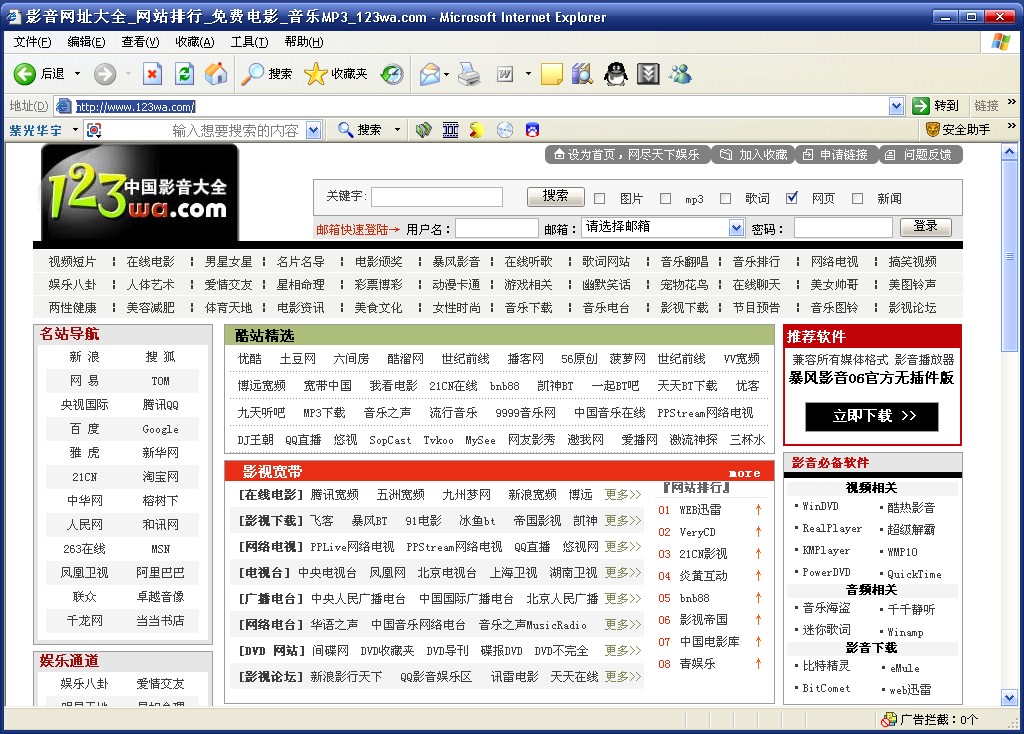Open the 请选择邮箱 mailbox dropdown

[x=736, y=228]
